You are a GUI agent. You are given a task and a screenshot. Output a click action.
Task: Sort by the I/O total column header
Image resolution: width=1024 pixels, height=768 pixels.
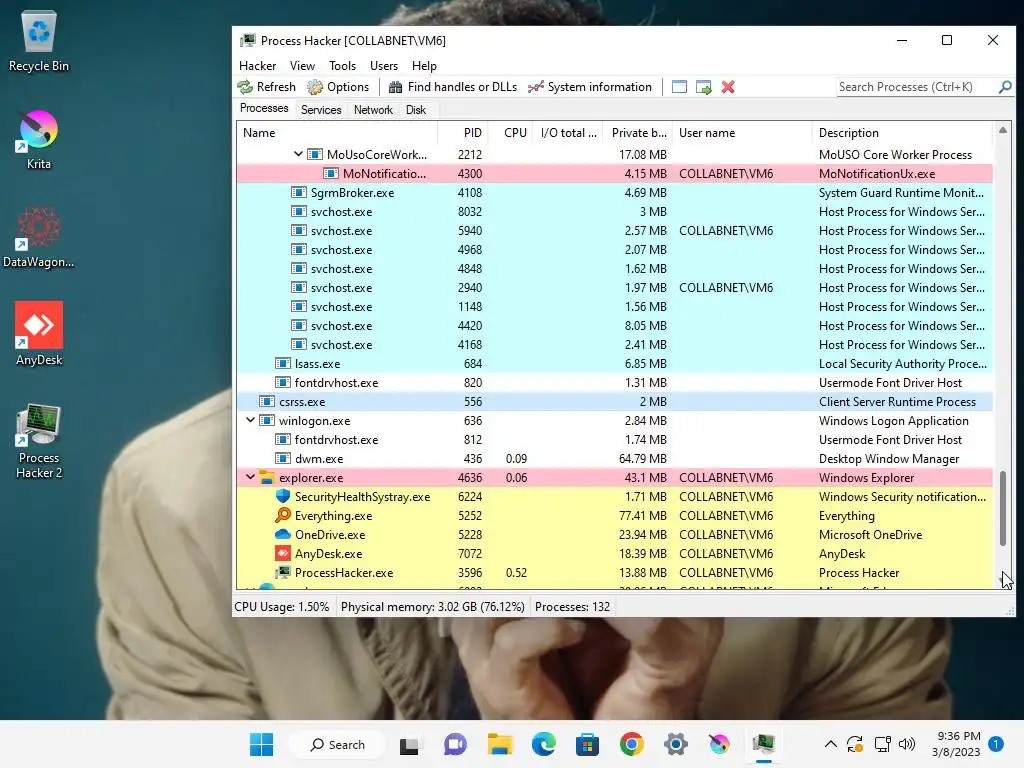(x=568, y=133)
